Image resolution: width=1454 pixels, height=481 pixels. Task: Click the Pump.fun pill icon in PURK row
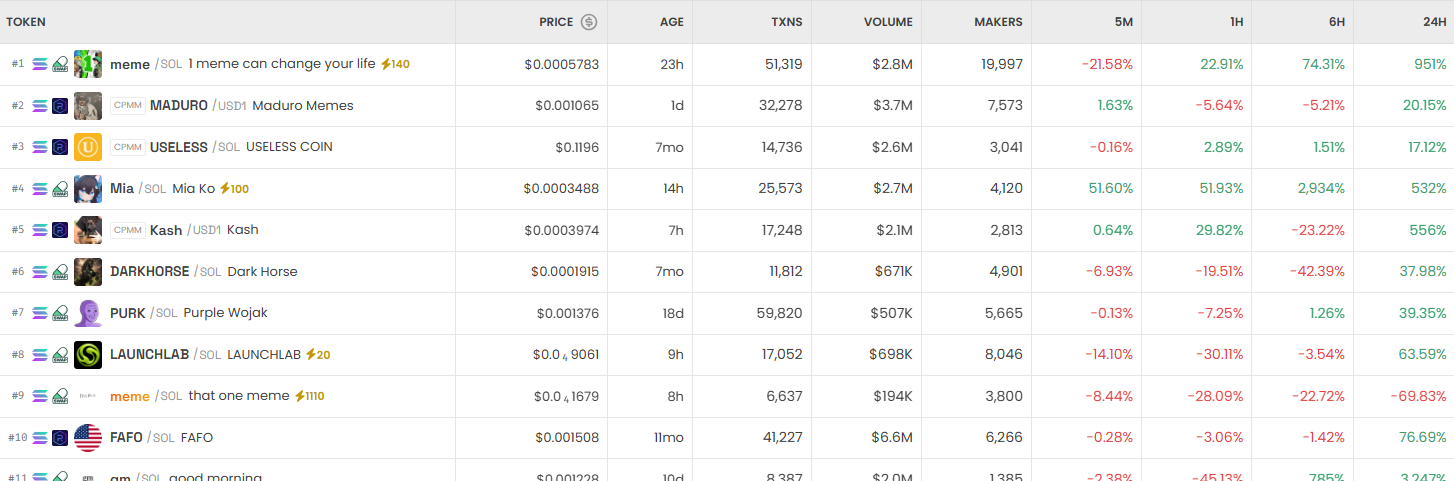60,313
